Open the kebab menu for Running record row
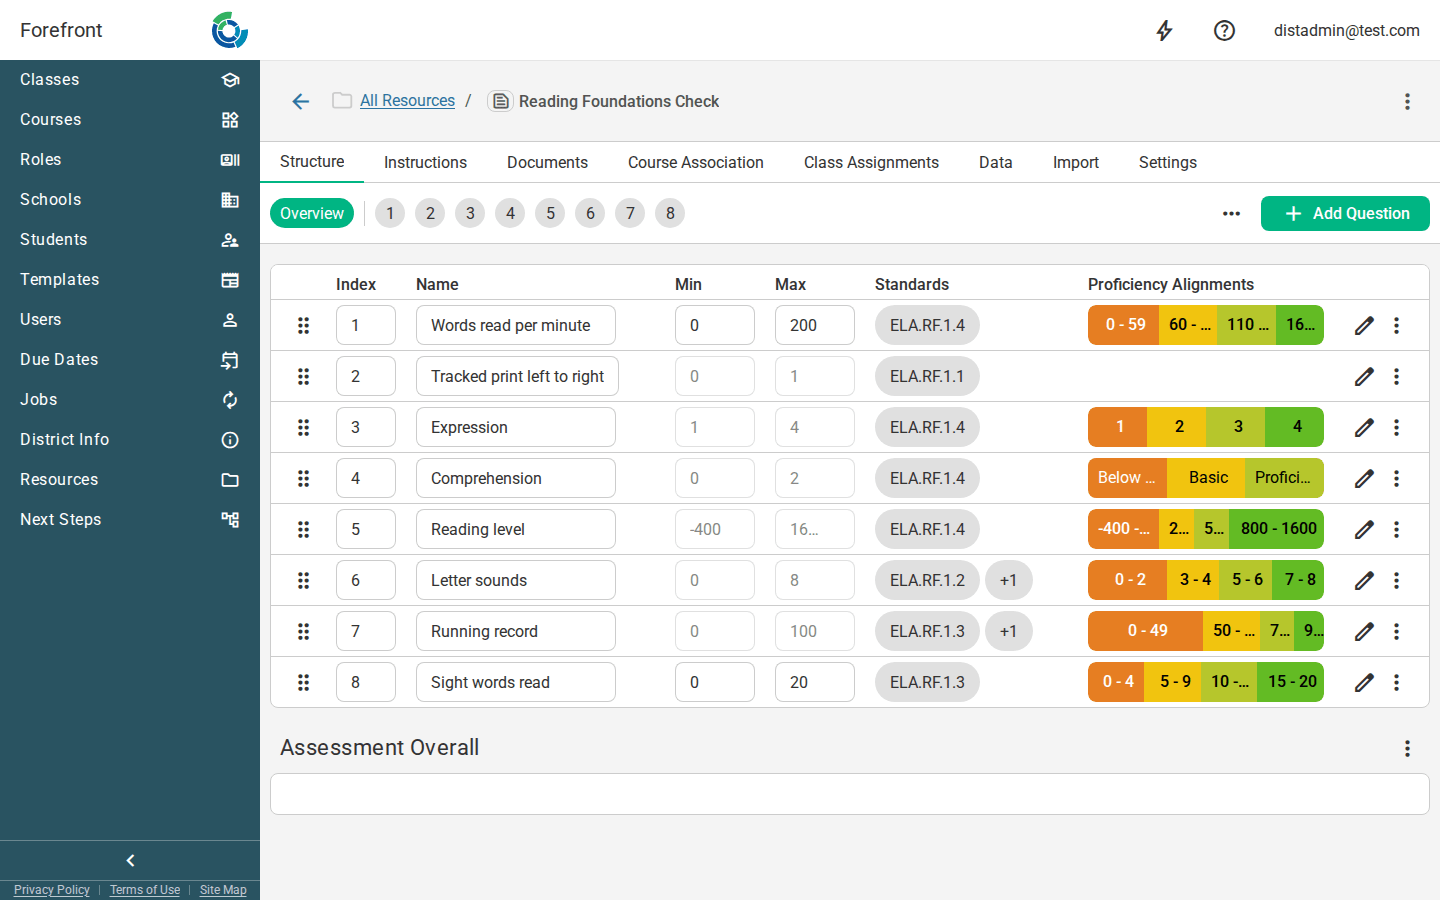 point(1396,631)
